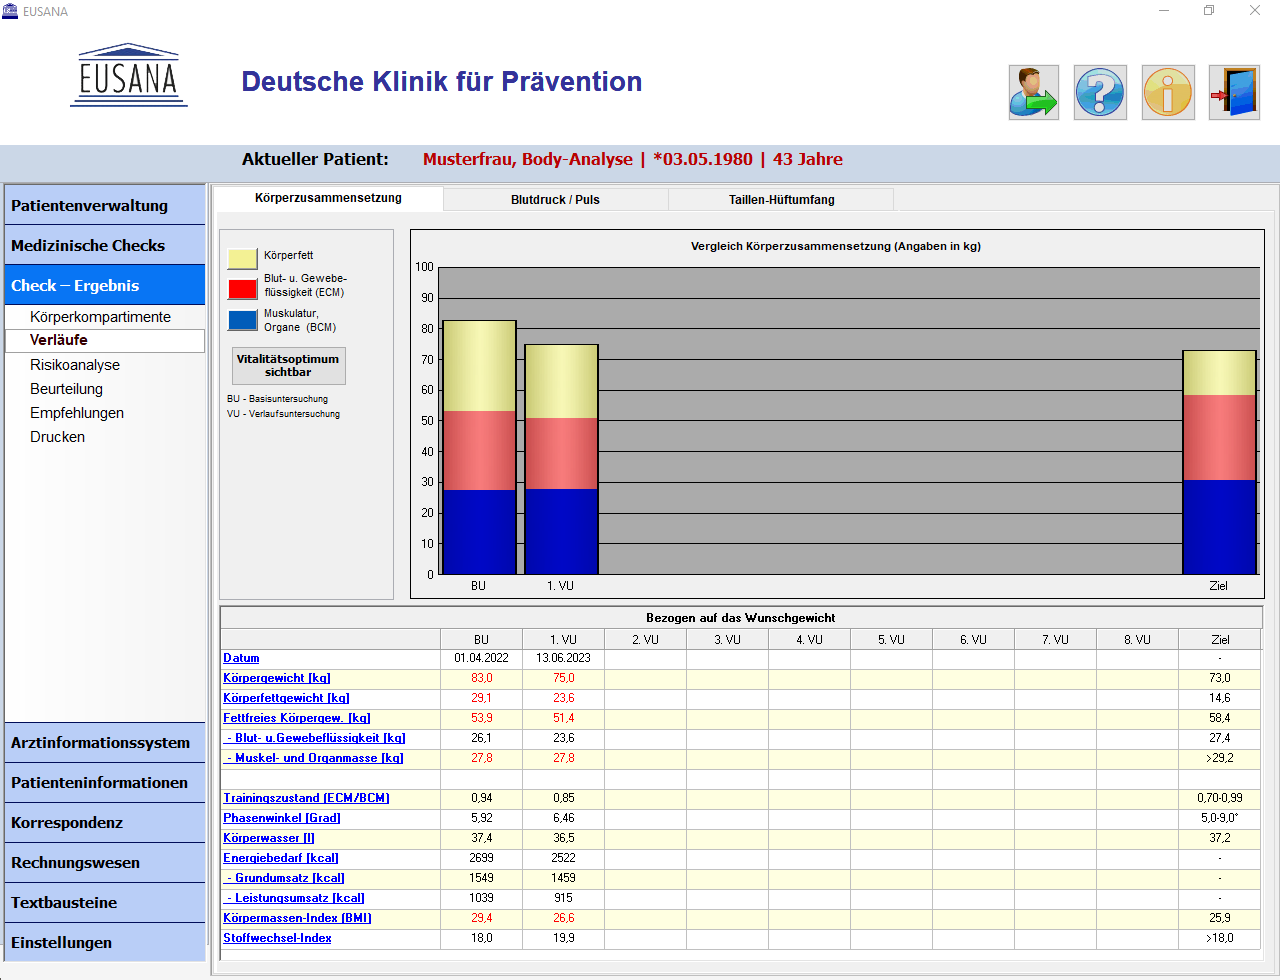Click body weight value 83,0
Viewport: 1280px width, 980px height.
481,678
